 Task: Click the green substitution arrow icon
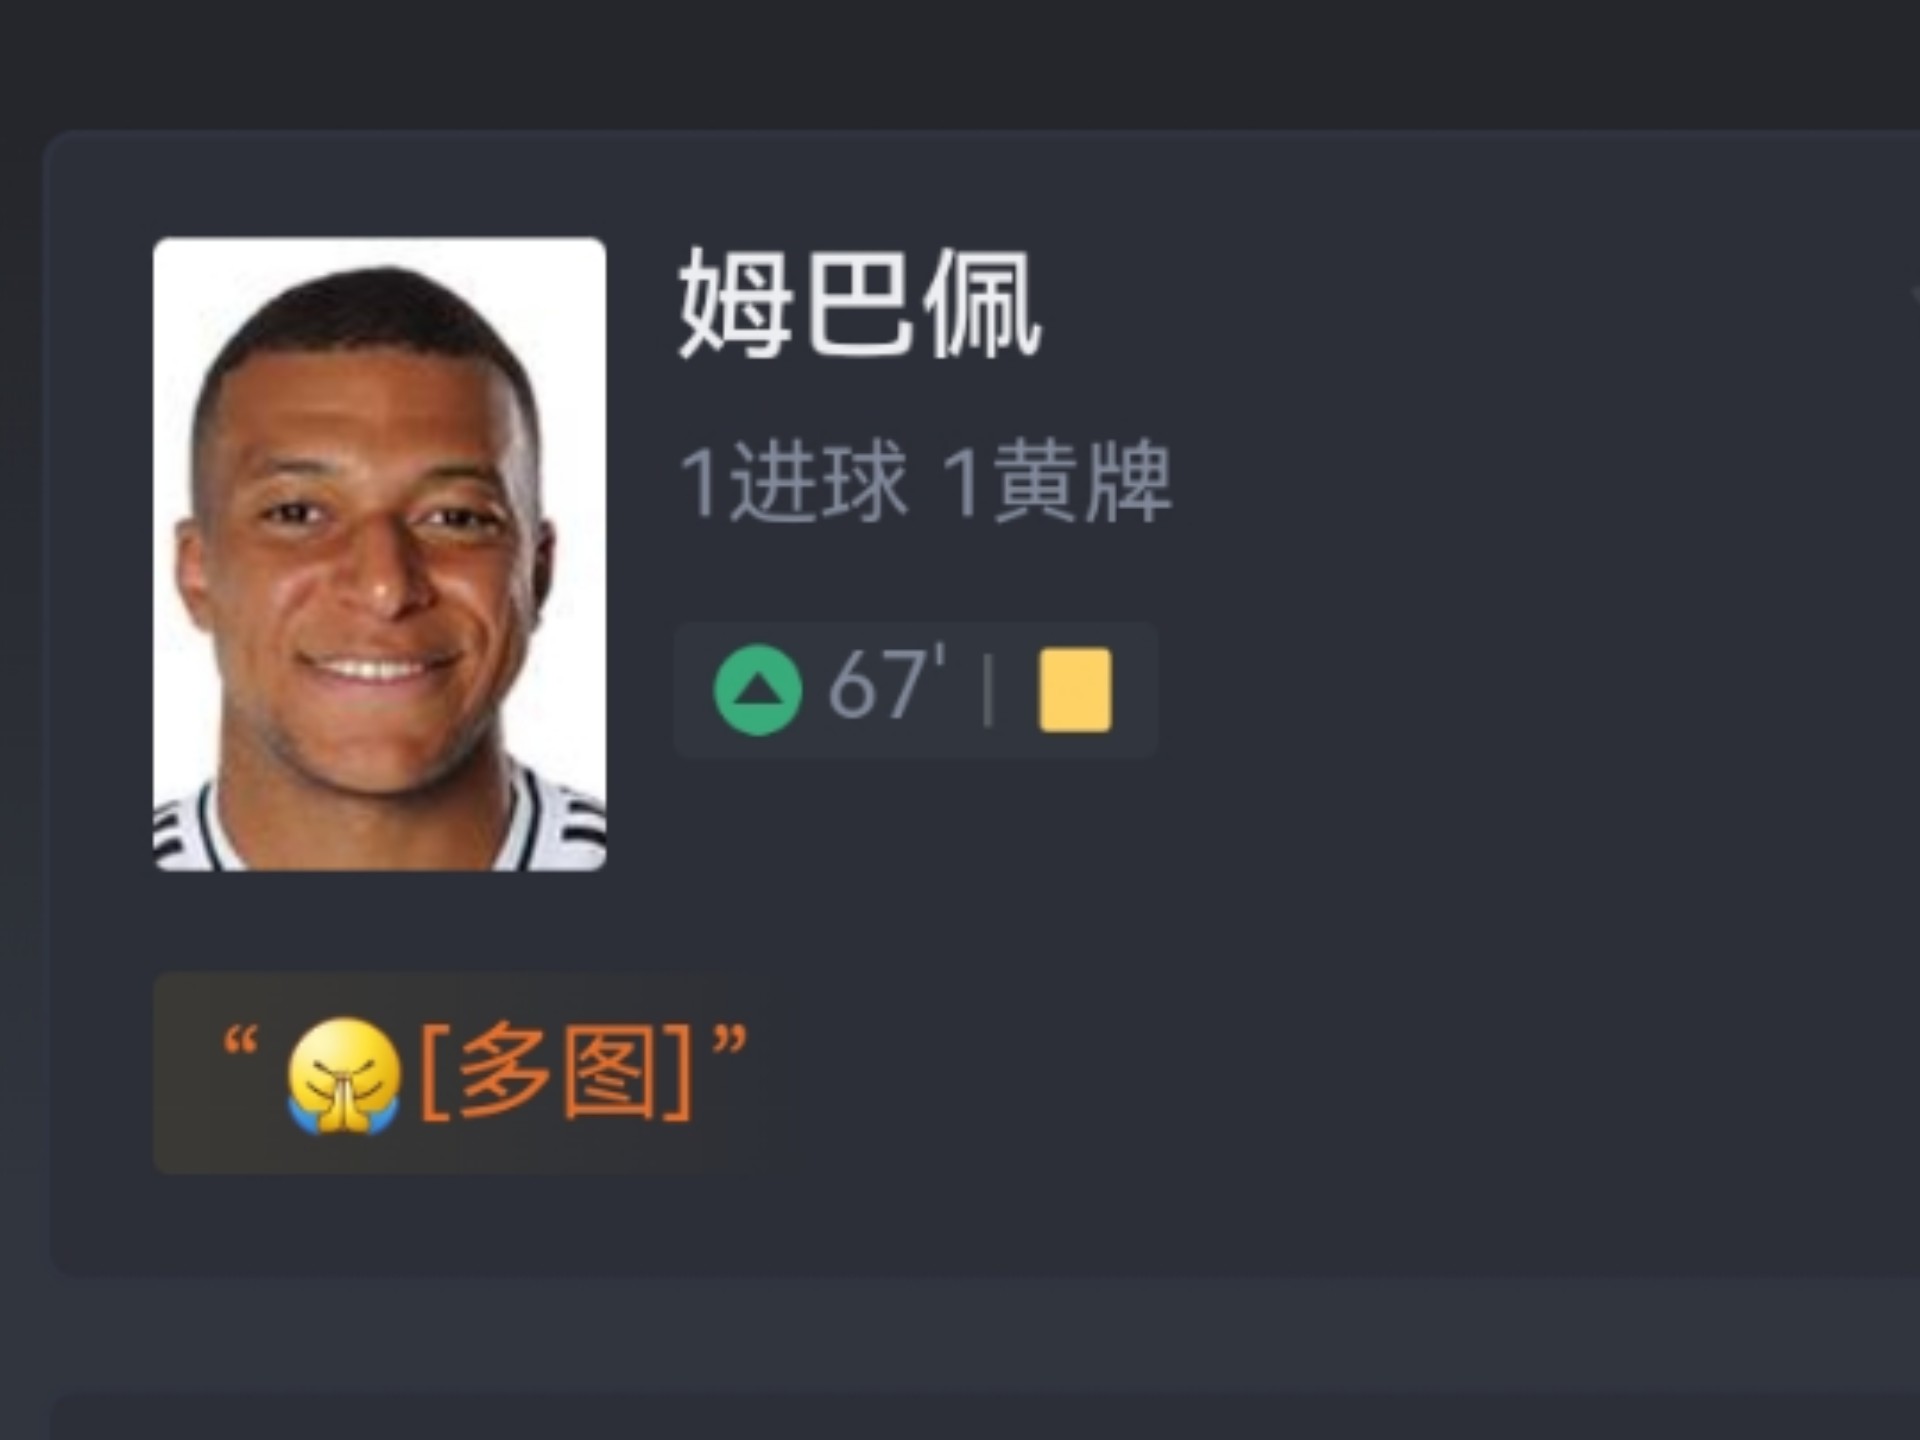coord(757,690)
